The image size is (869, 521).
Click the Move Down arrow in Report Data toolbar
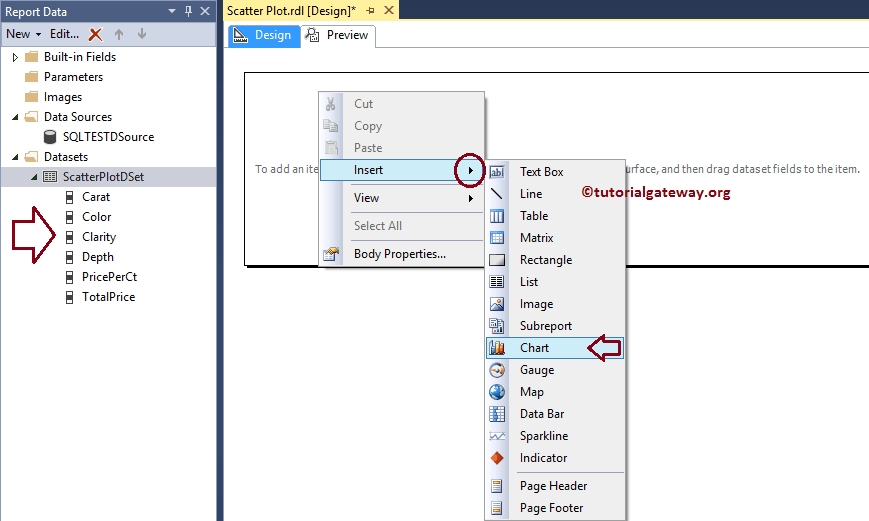pos(142,34)
